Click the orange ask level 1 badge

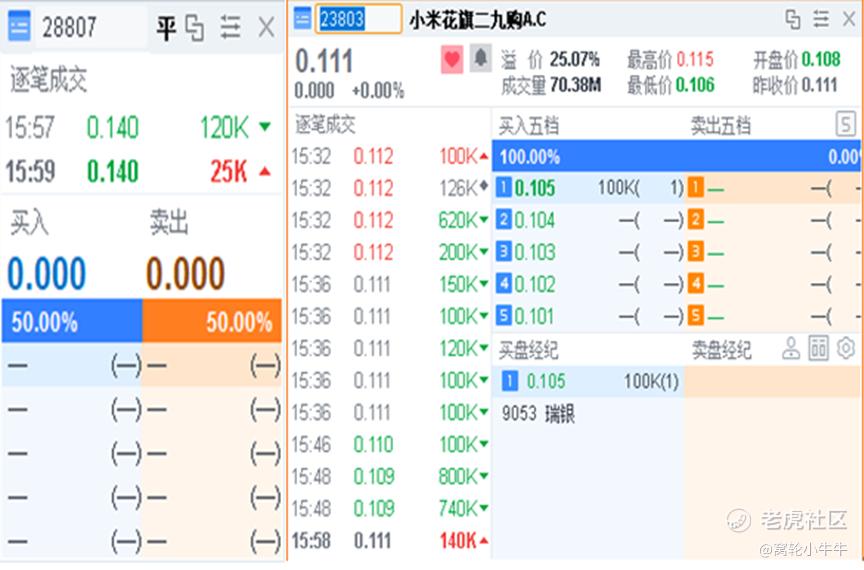pyautogui.click(x=696, y=187)
